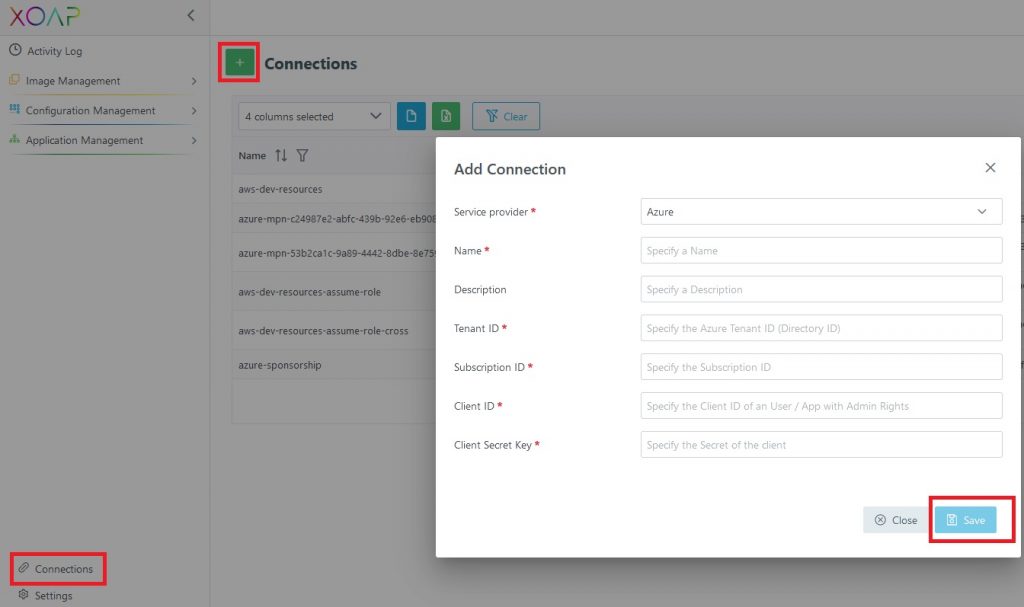Click the blue CSV export file icon
Screen dimensions: 1024x607
(411, 116)
